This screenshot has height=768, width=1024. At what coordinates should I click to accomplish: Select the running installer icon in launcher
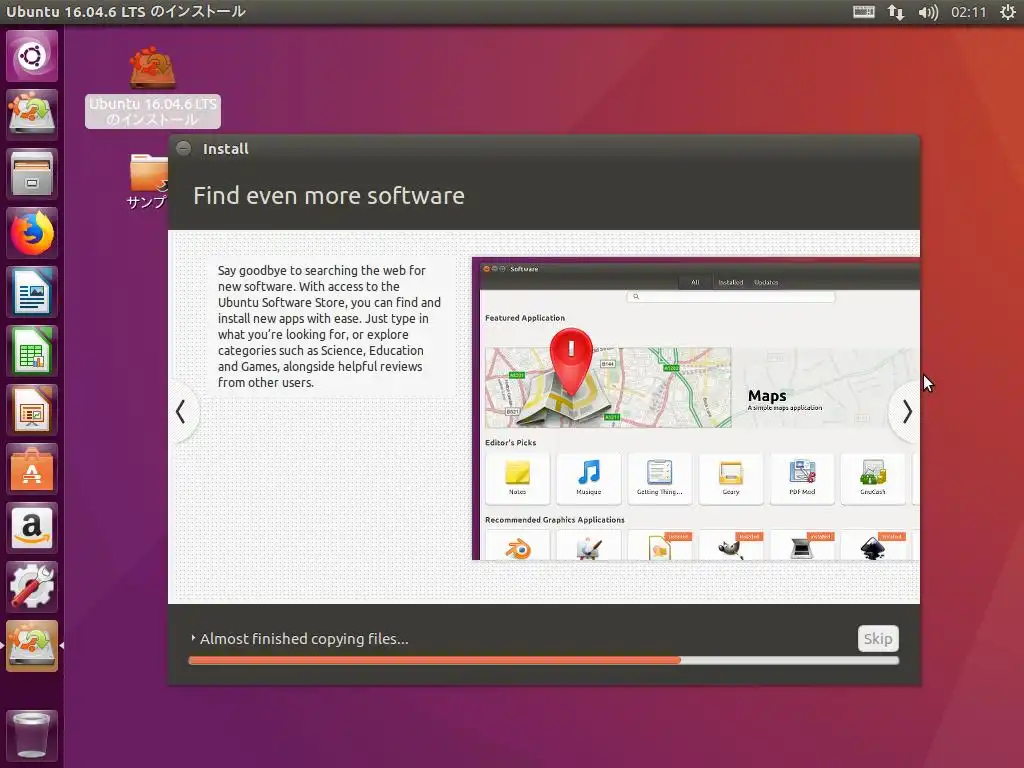pyautogui.click(x=31, y=646)
